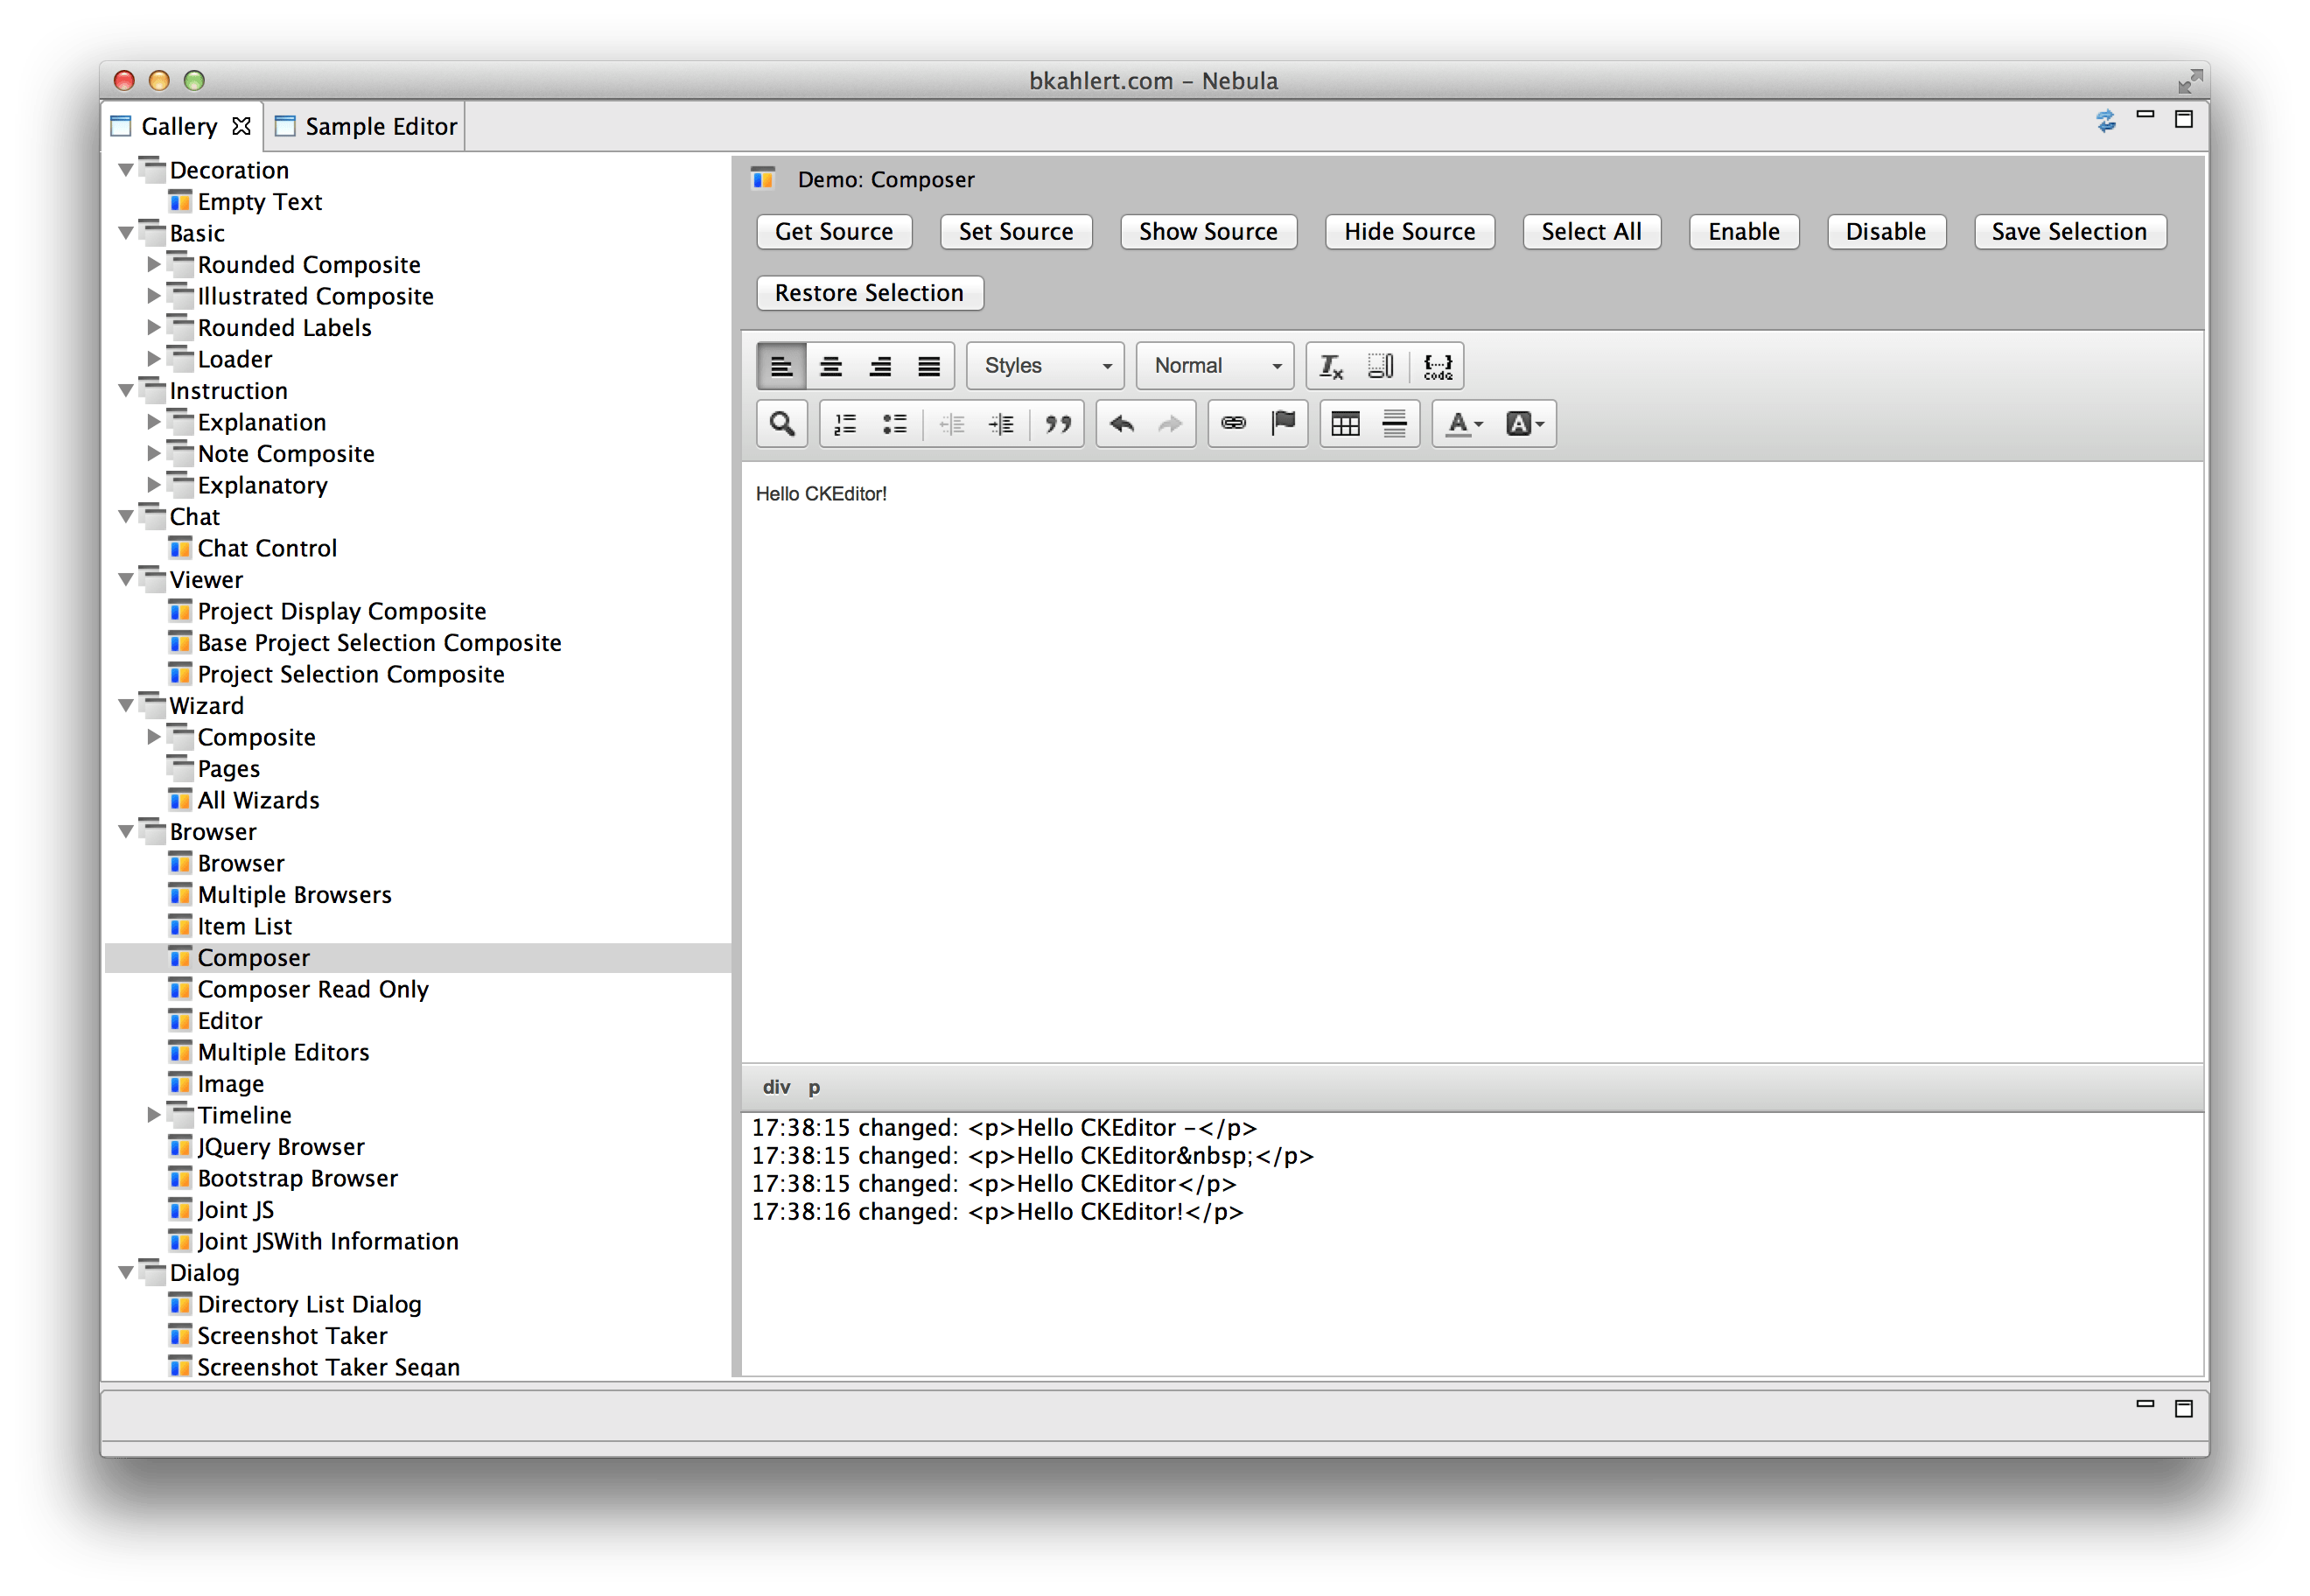Screen dimensions: 2310x1596
Task: Select Chat Control in the tree
Action: 267,548
